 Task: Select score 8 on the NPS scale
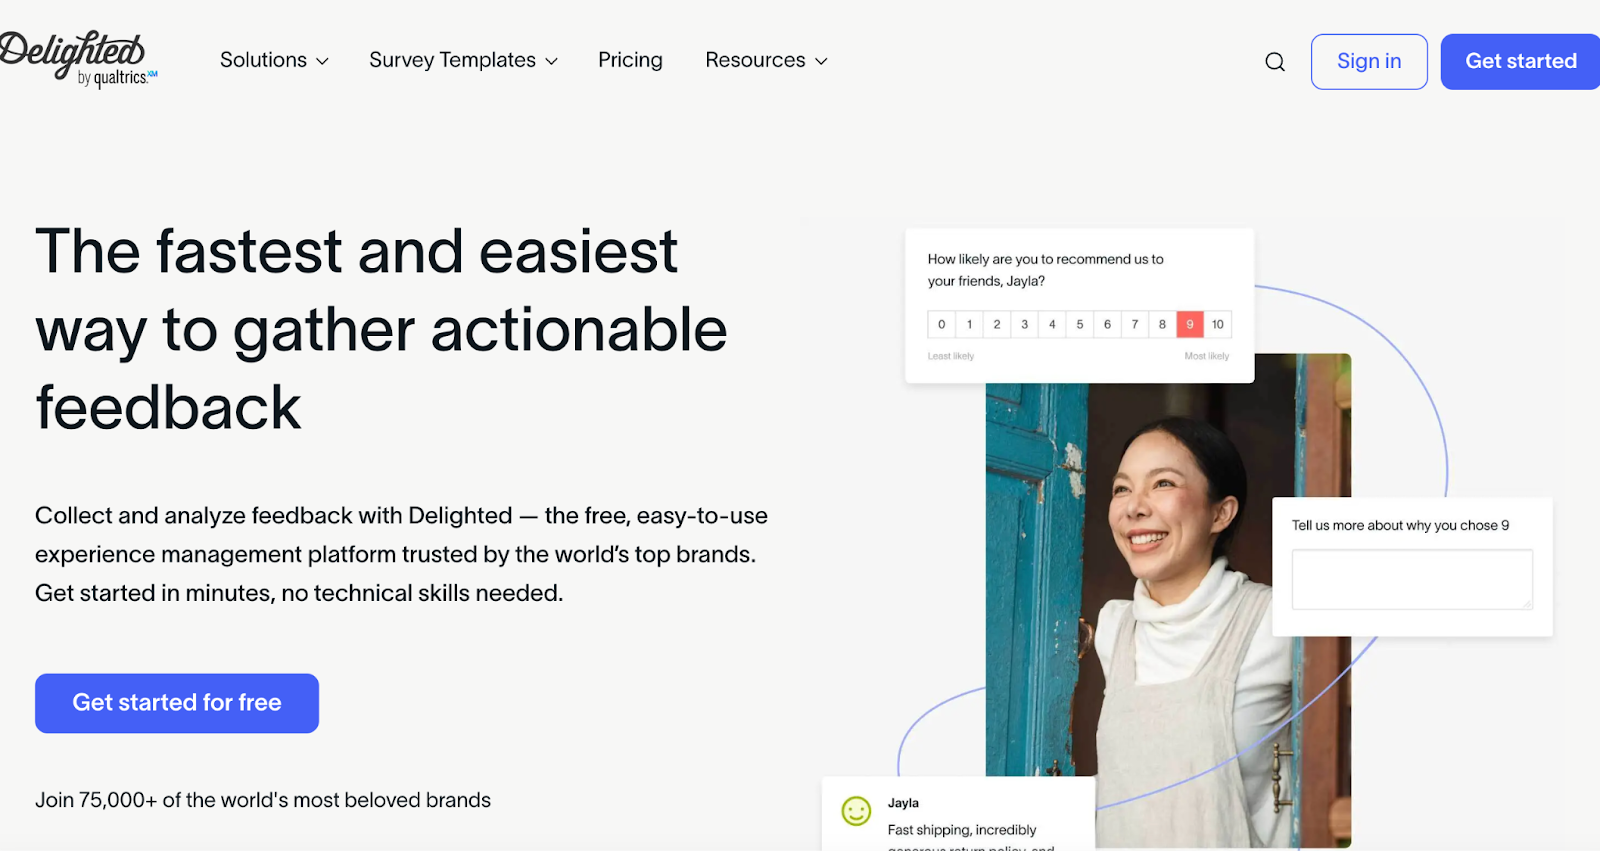coord(1162,324)
